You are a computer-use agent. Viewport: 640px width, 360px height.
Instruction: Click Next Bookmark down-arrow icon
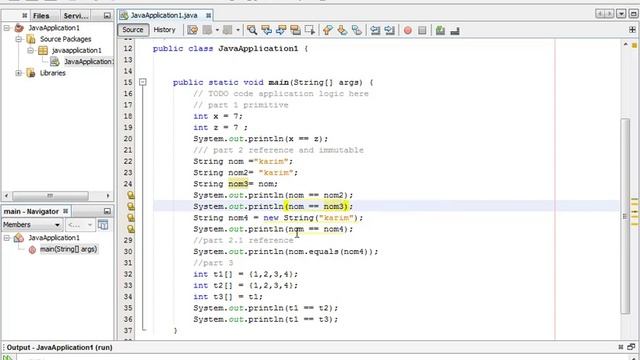(342, 30)
